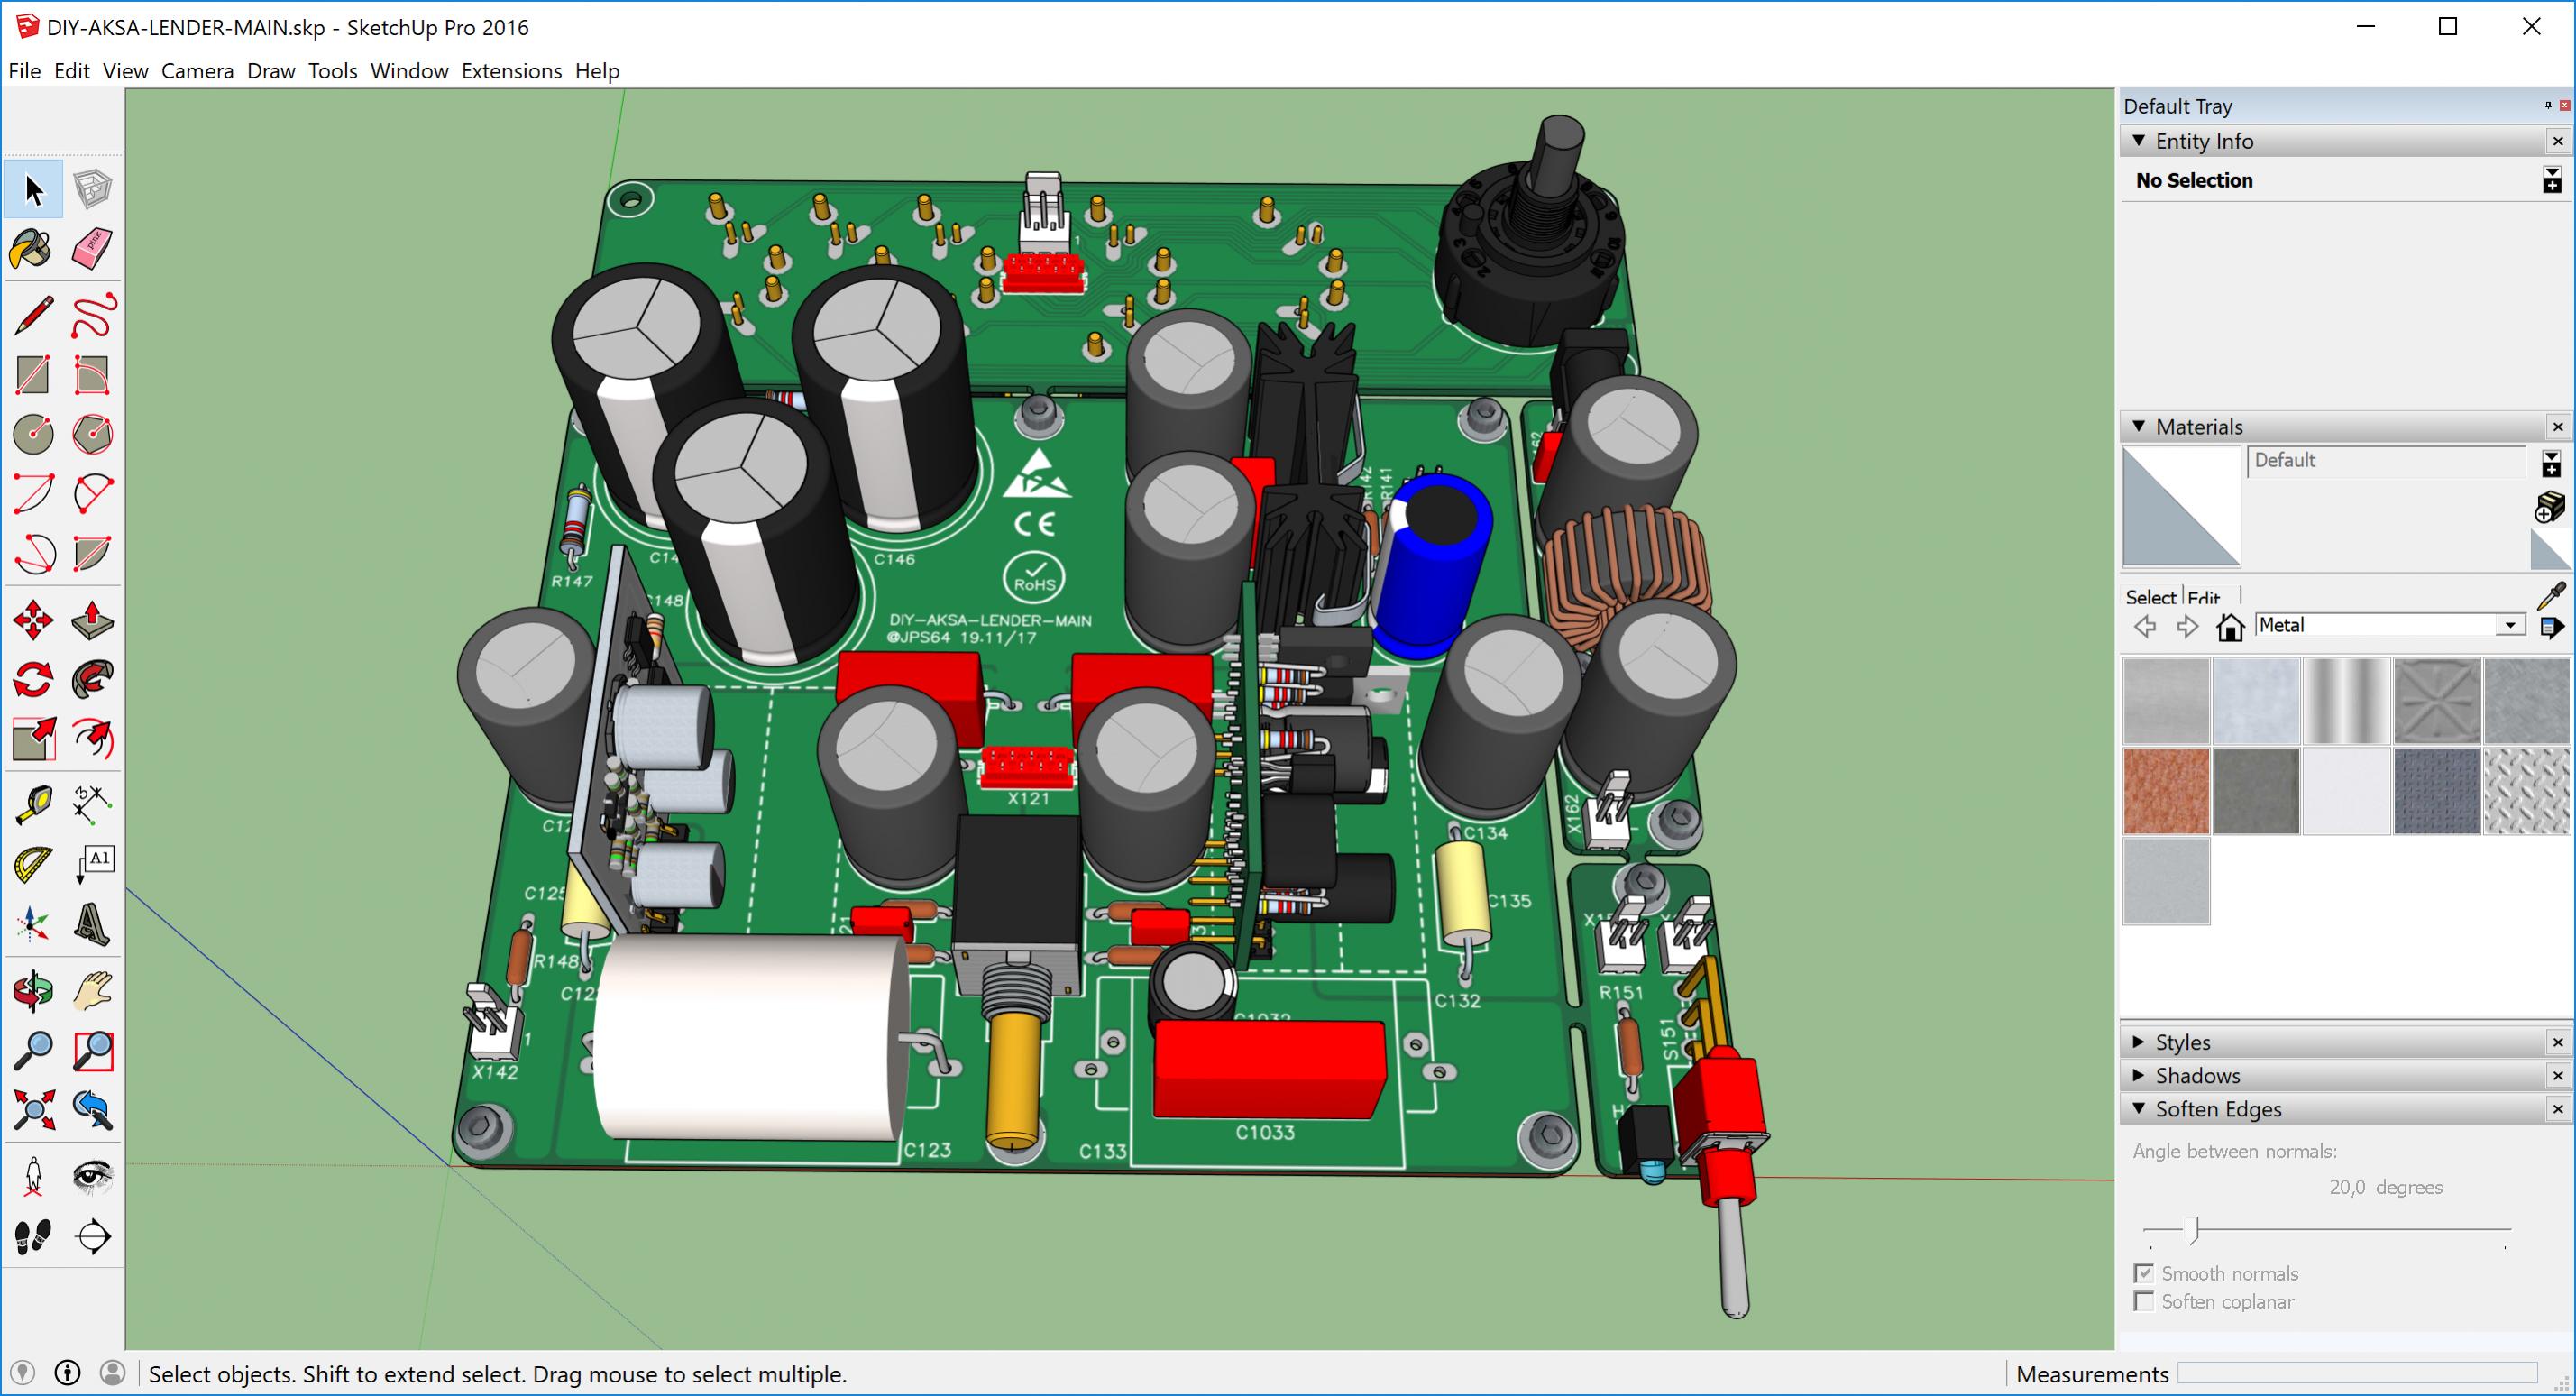This screenshot has height=1396, width=2576.
Task: Choose the 3D Text tool
Action: tap(93, 924)
